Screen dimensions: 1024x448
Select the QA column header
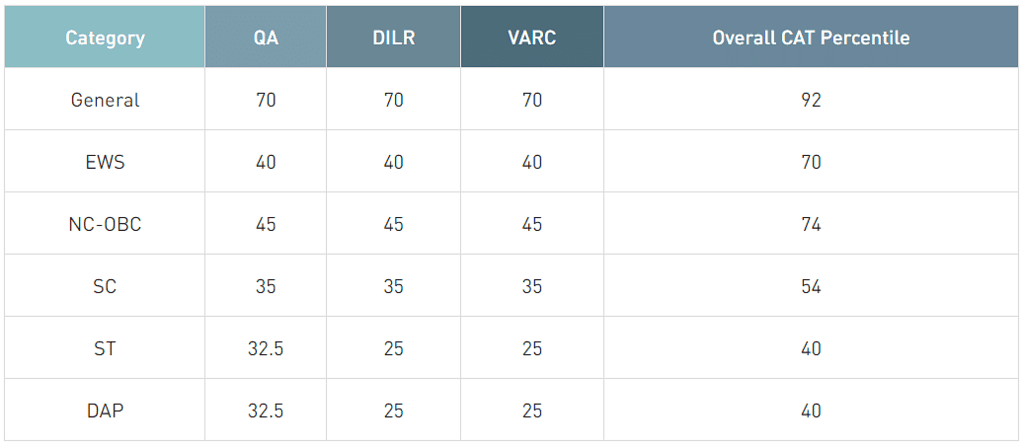265,38
